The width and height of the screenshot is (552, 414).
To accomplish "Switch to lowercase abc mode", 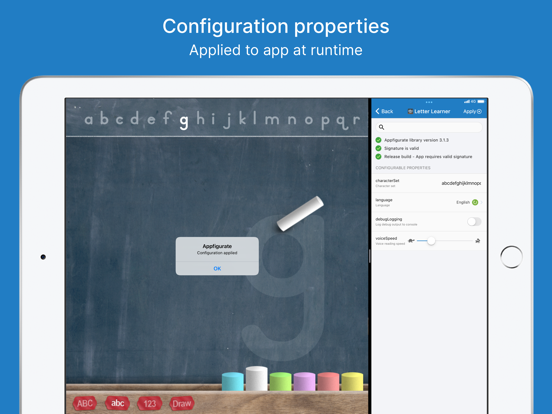I will (x=118, y=403).
